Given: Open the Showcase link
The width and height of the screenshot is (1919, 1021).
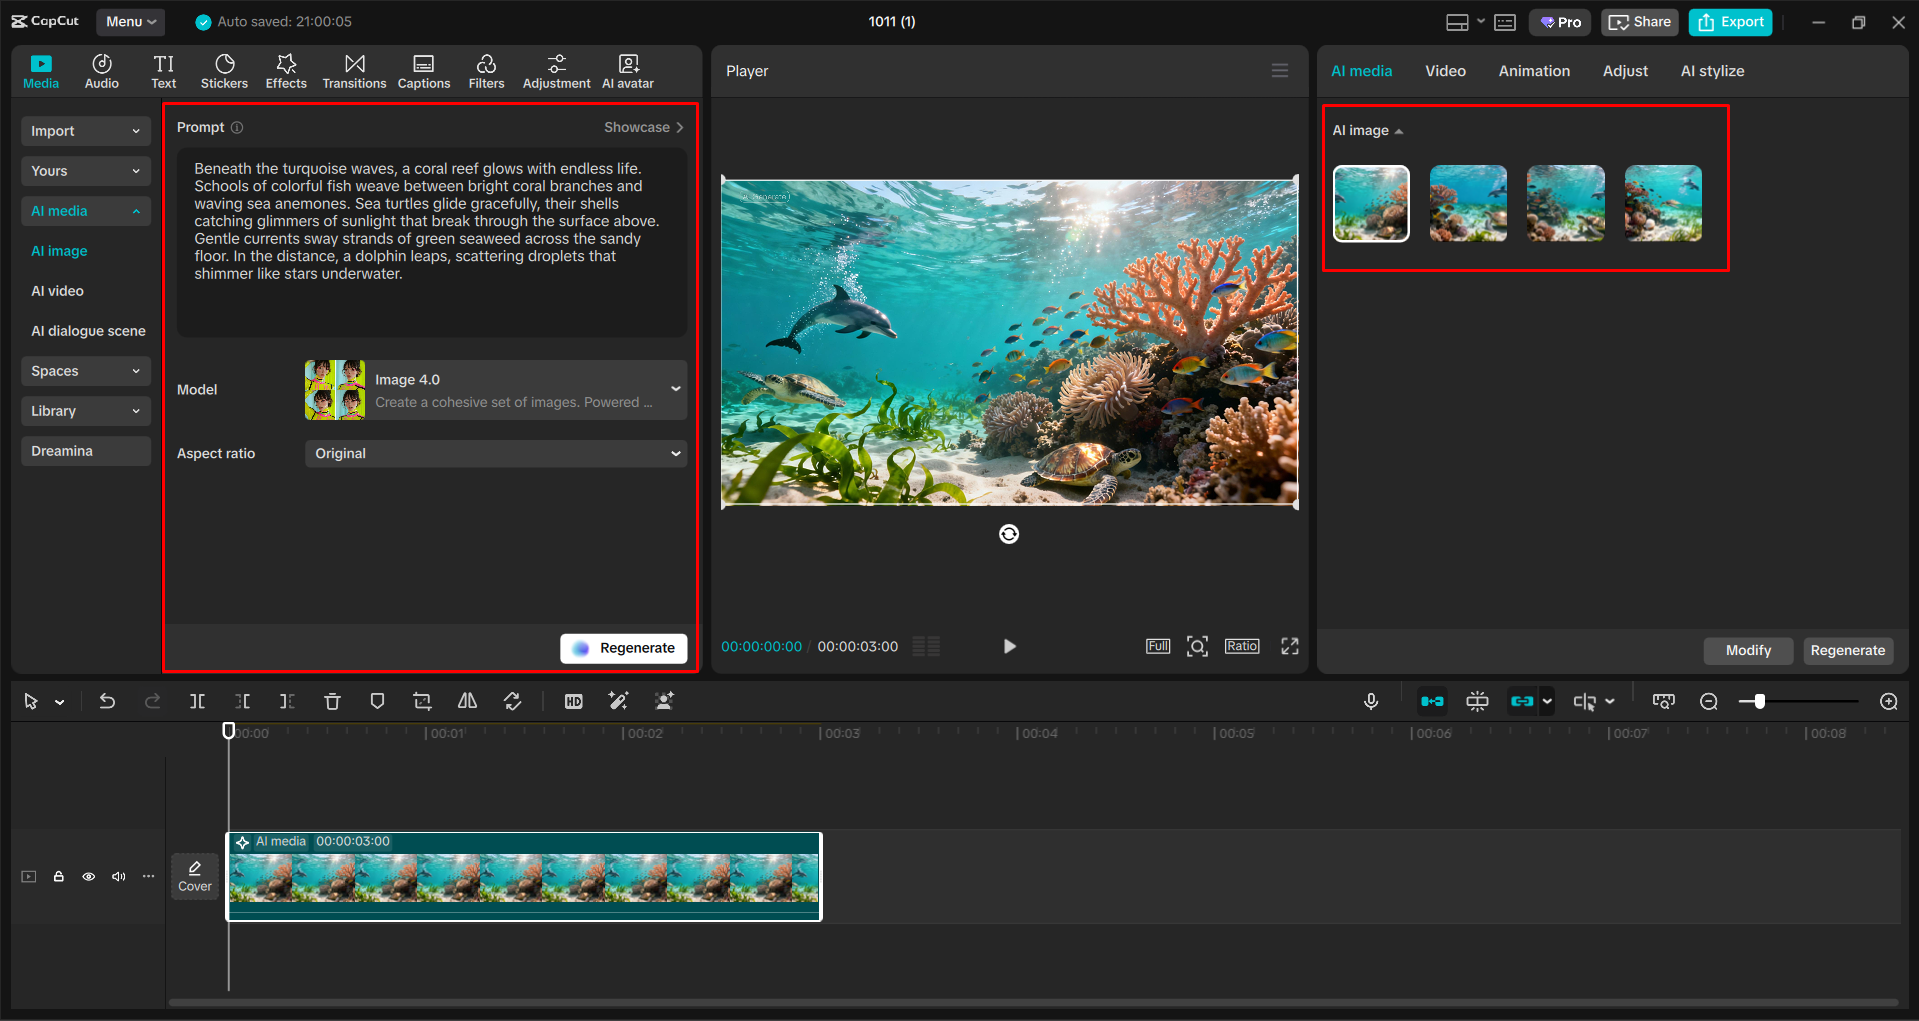Looking at the screenshot, I should point(643,127).
